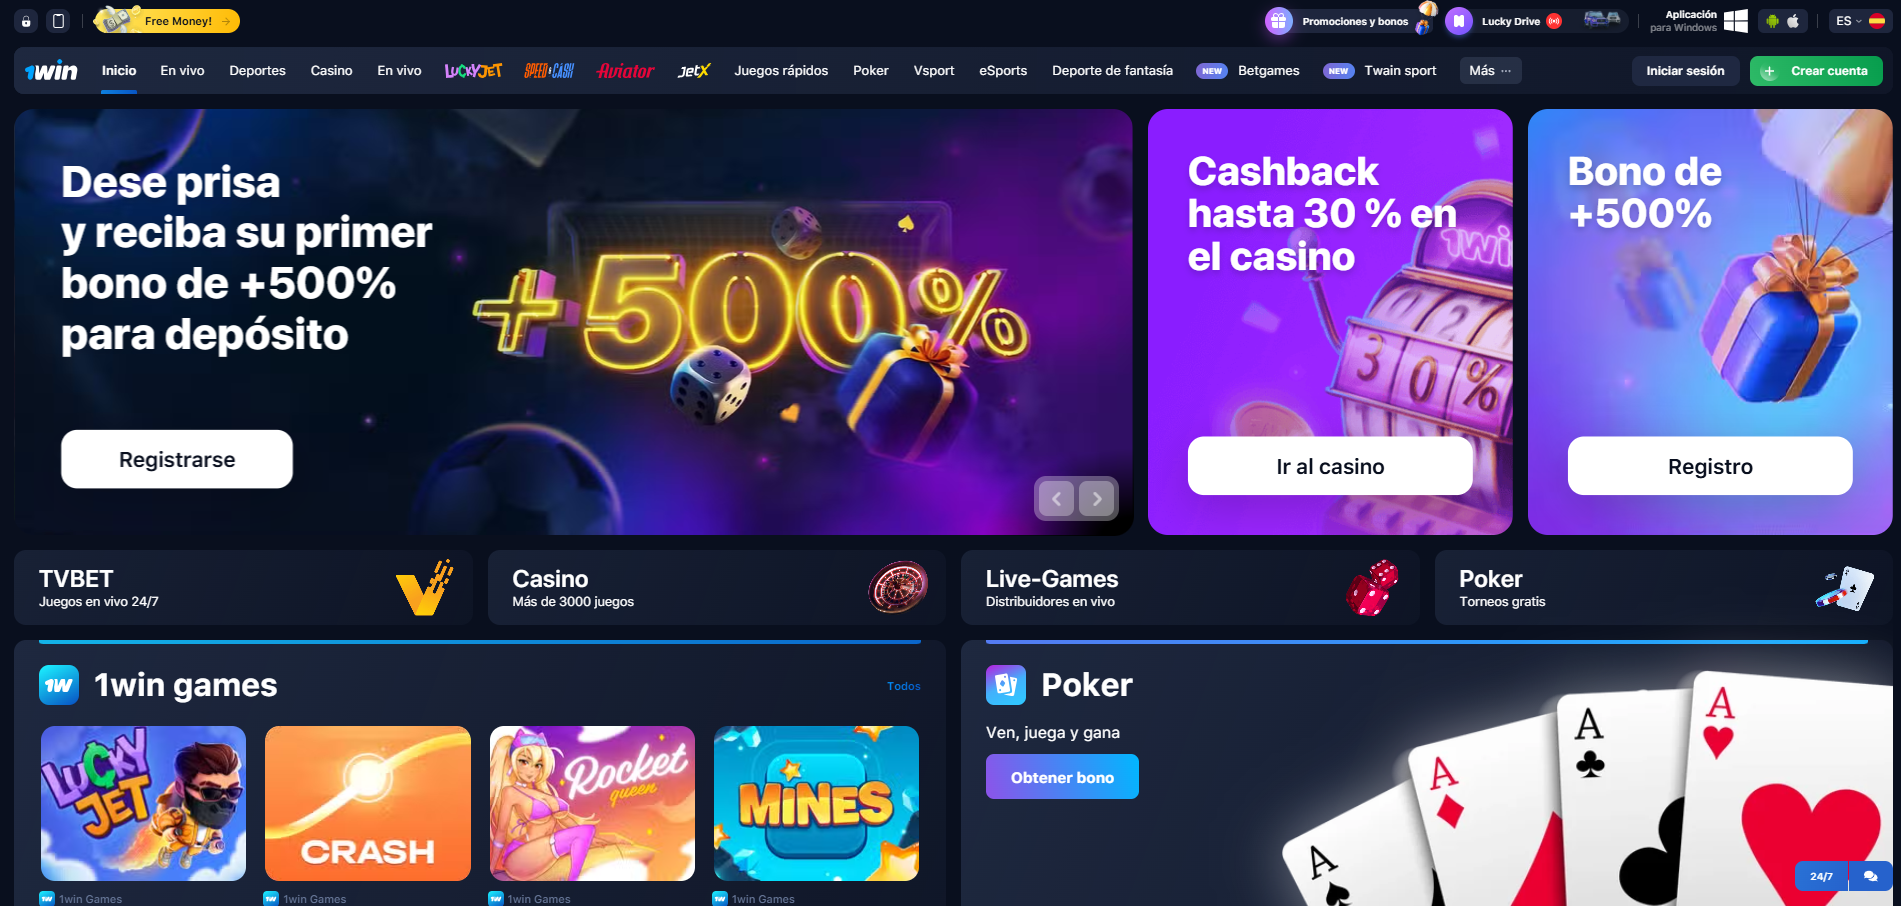Go to next banner slide arrow
Image resolution: width=1901 pixels, height=906 pixels.
(1097, 498)
